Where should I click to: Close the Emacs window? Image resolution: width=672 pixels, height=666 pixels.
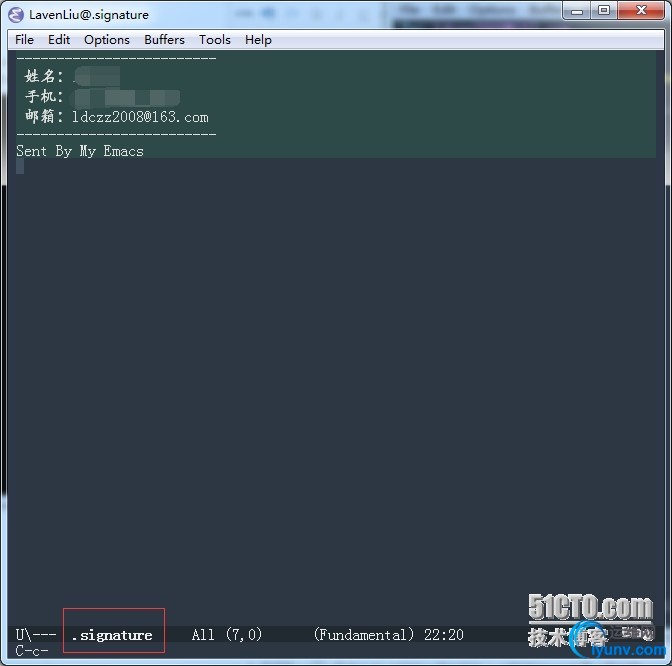click(x=641, y=11)
